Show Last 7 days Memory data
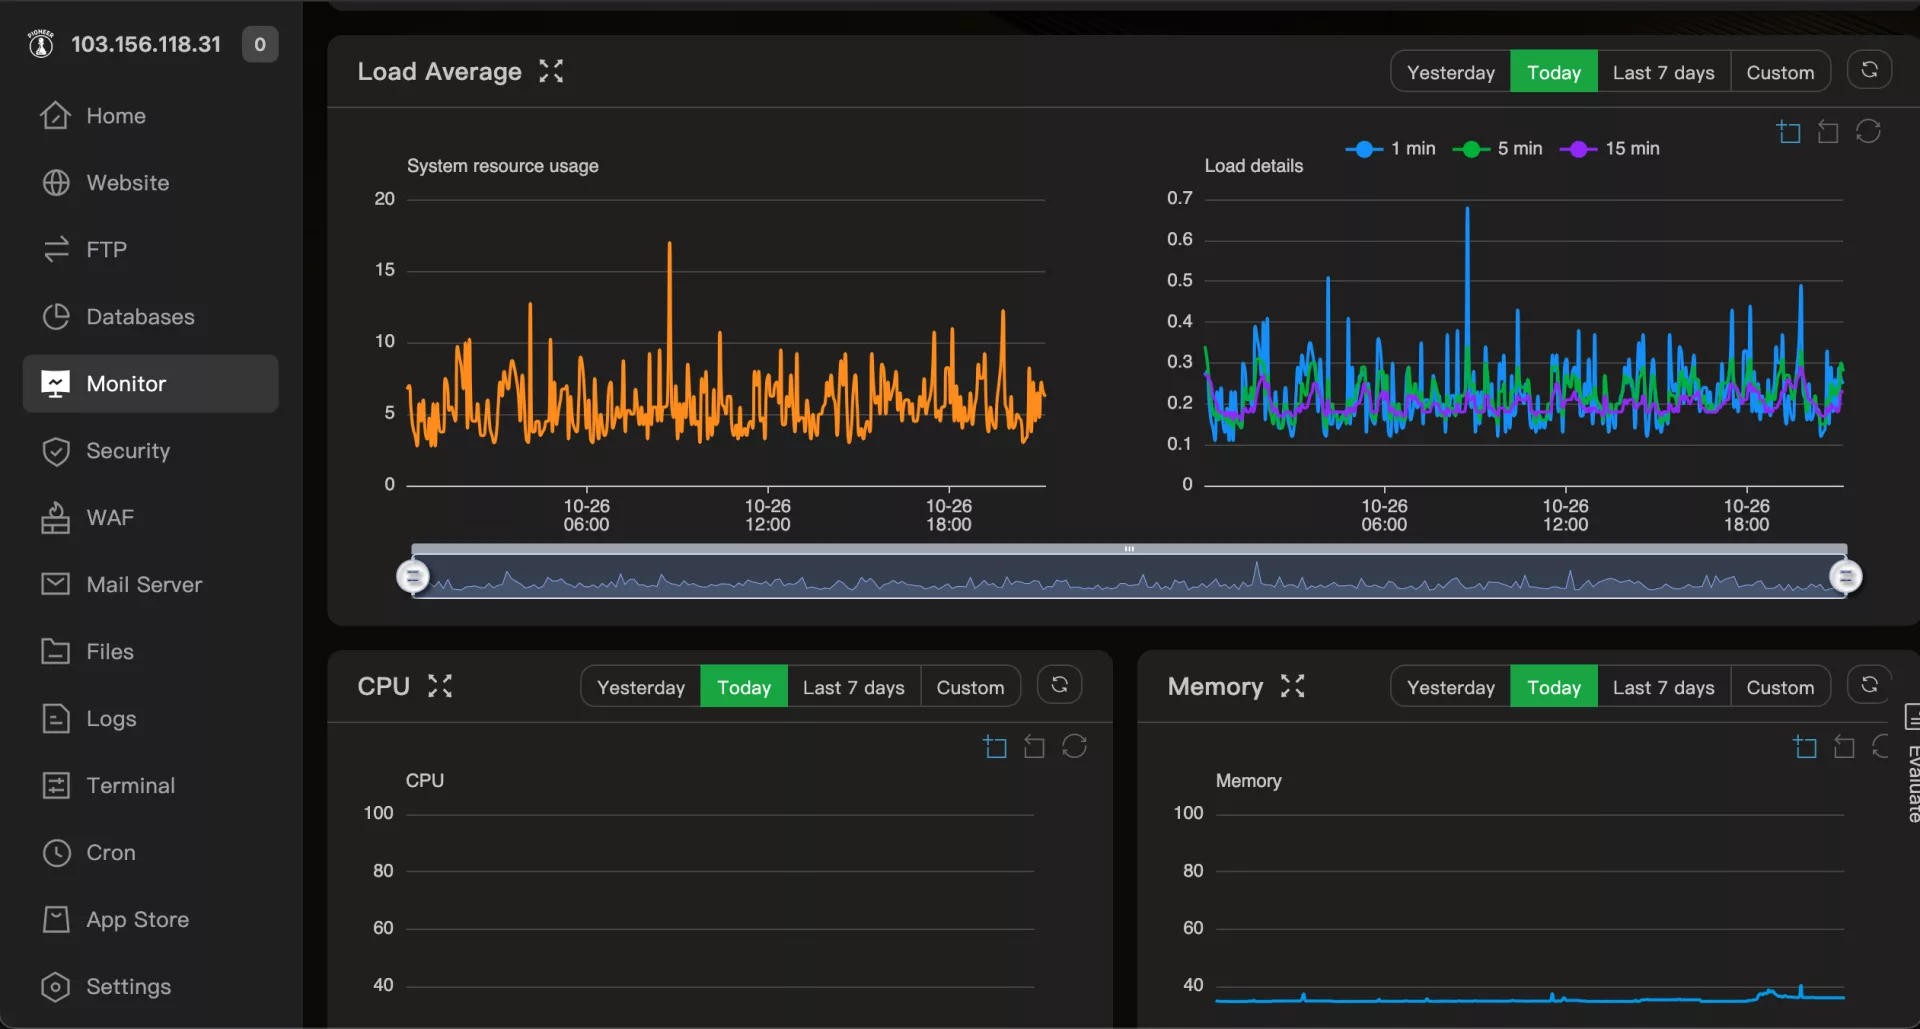 pyautogui.click(x=1664, y=687)
